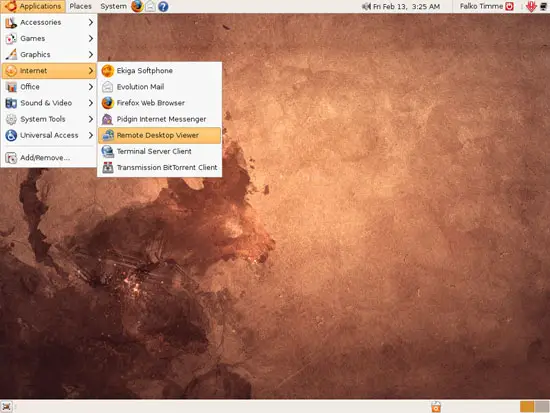This screenshot has width=550, height=413.
Task: Click the blue help question mark icon
Action: tap(163, 6)
